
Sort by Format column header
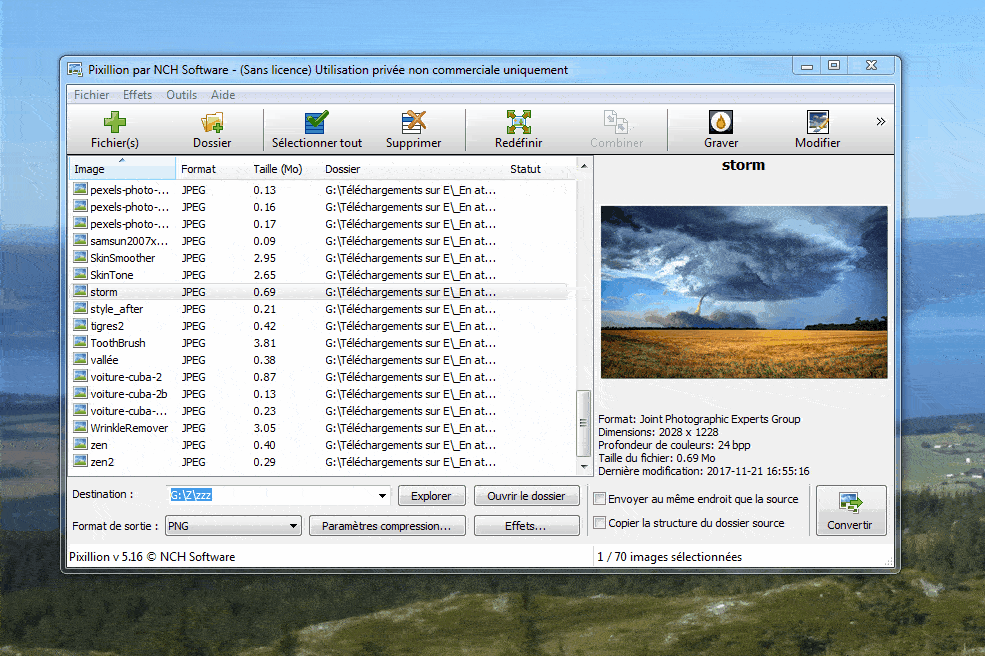coord(212,169)
